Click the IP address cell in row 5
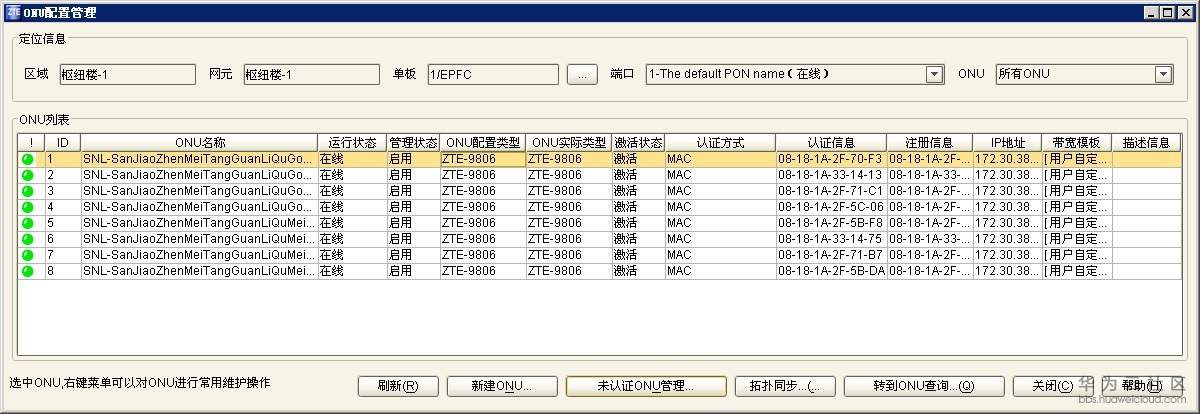Screen dimensions: 1200x414 pyautogui.click(x=1007, y=223)
